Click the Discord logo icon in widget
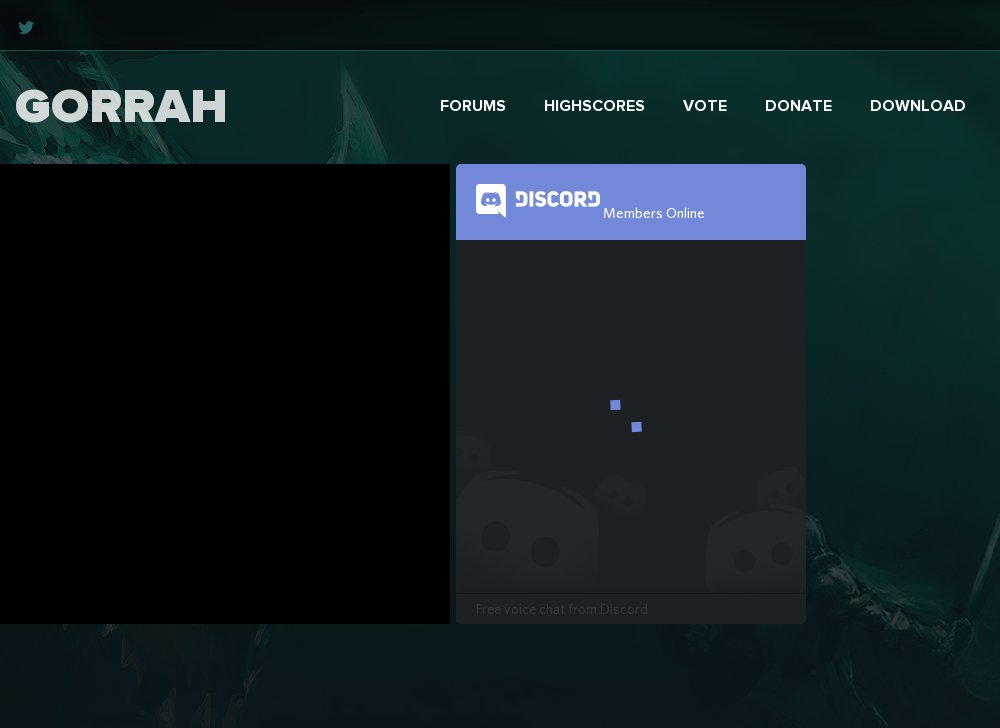 (x=491, y=201)
